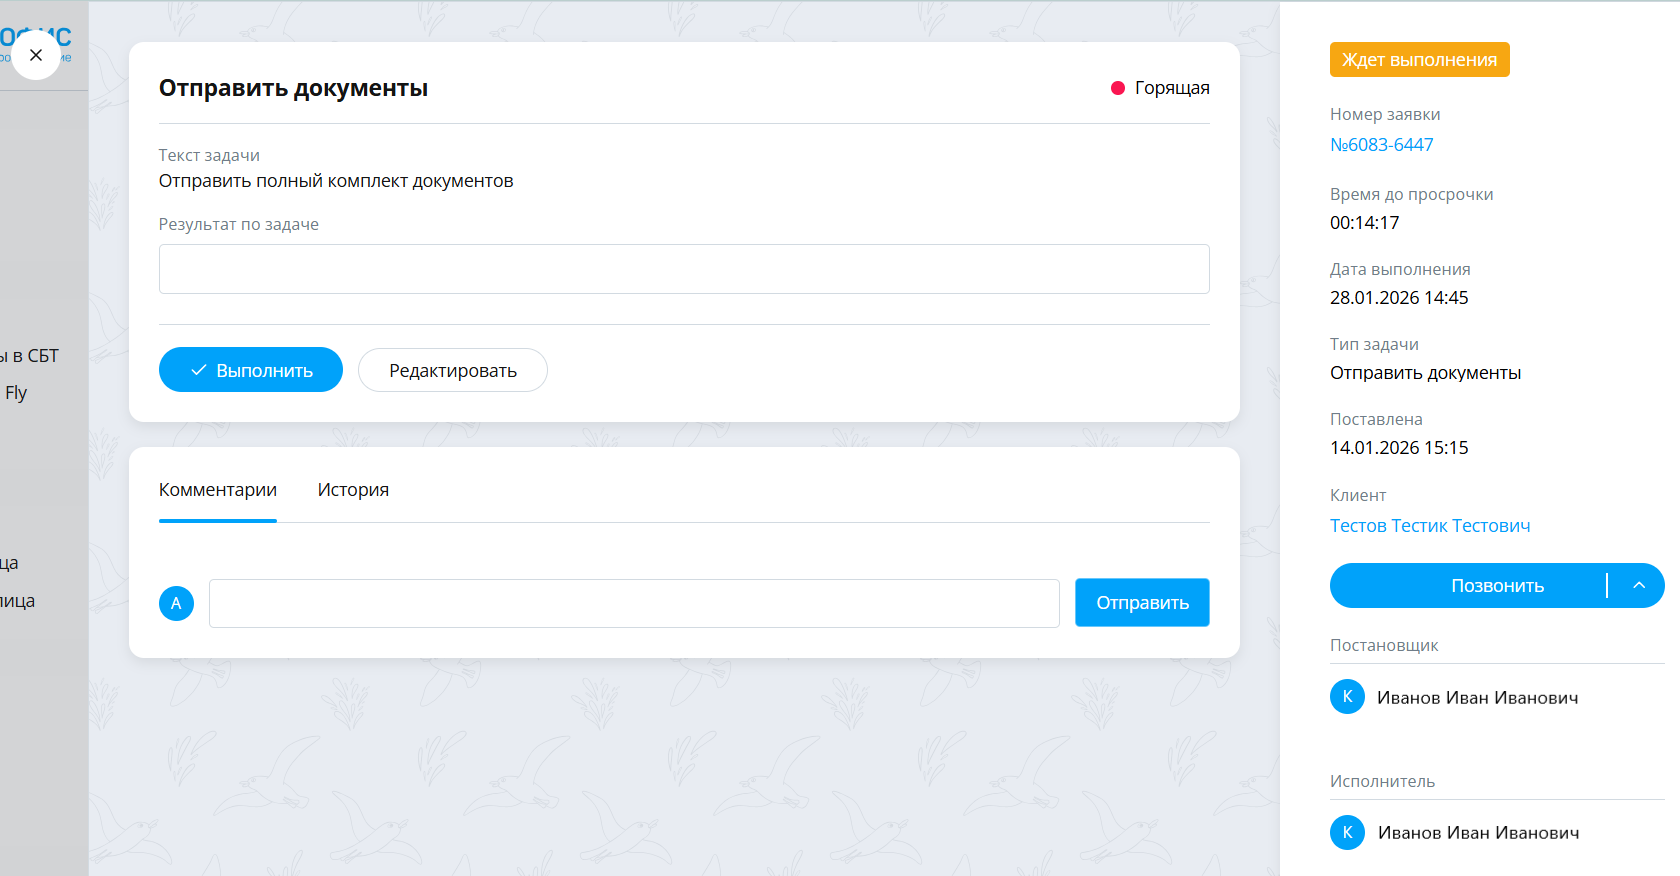Expand the Позвонить button chevron menu
This screenshot has height=876, width=1680.
tap(1639, 586)
